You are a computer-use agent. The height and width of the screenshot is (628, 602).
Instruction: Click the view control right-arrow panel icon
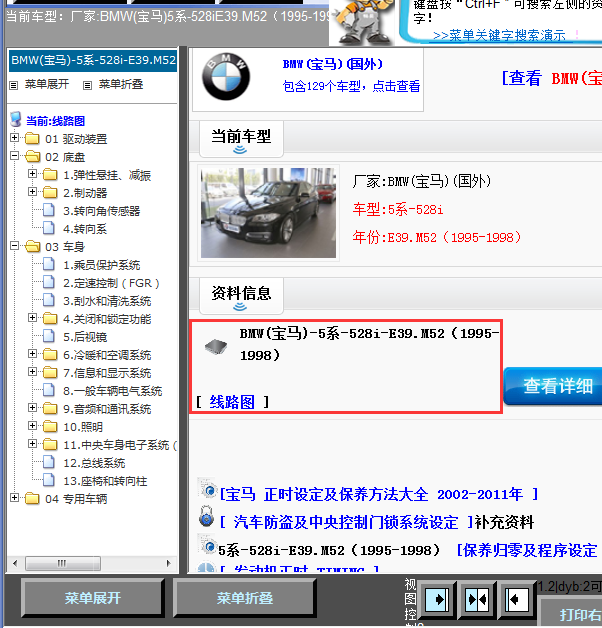[436, 600]
